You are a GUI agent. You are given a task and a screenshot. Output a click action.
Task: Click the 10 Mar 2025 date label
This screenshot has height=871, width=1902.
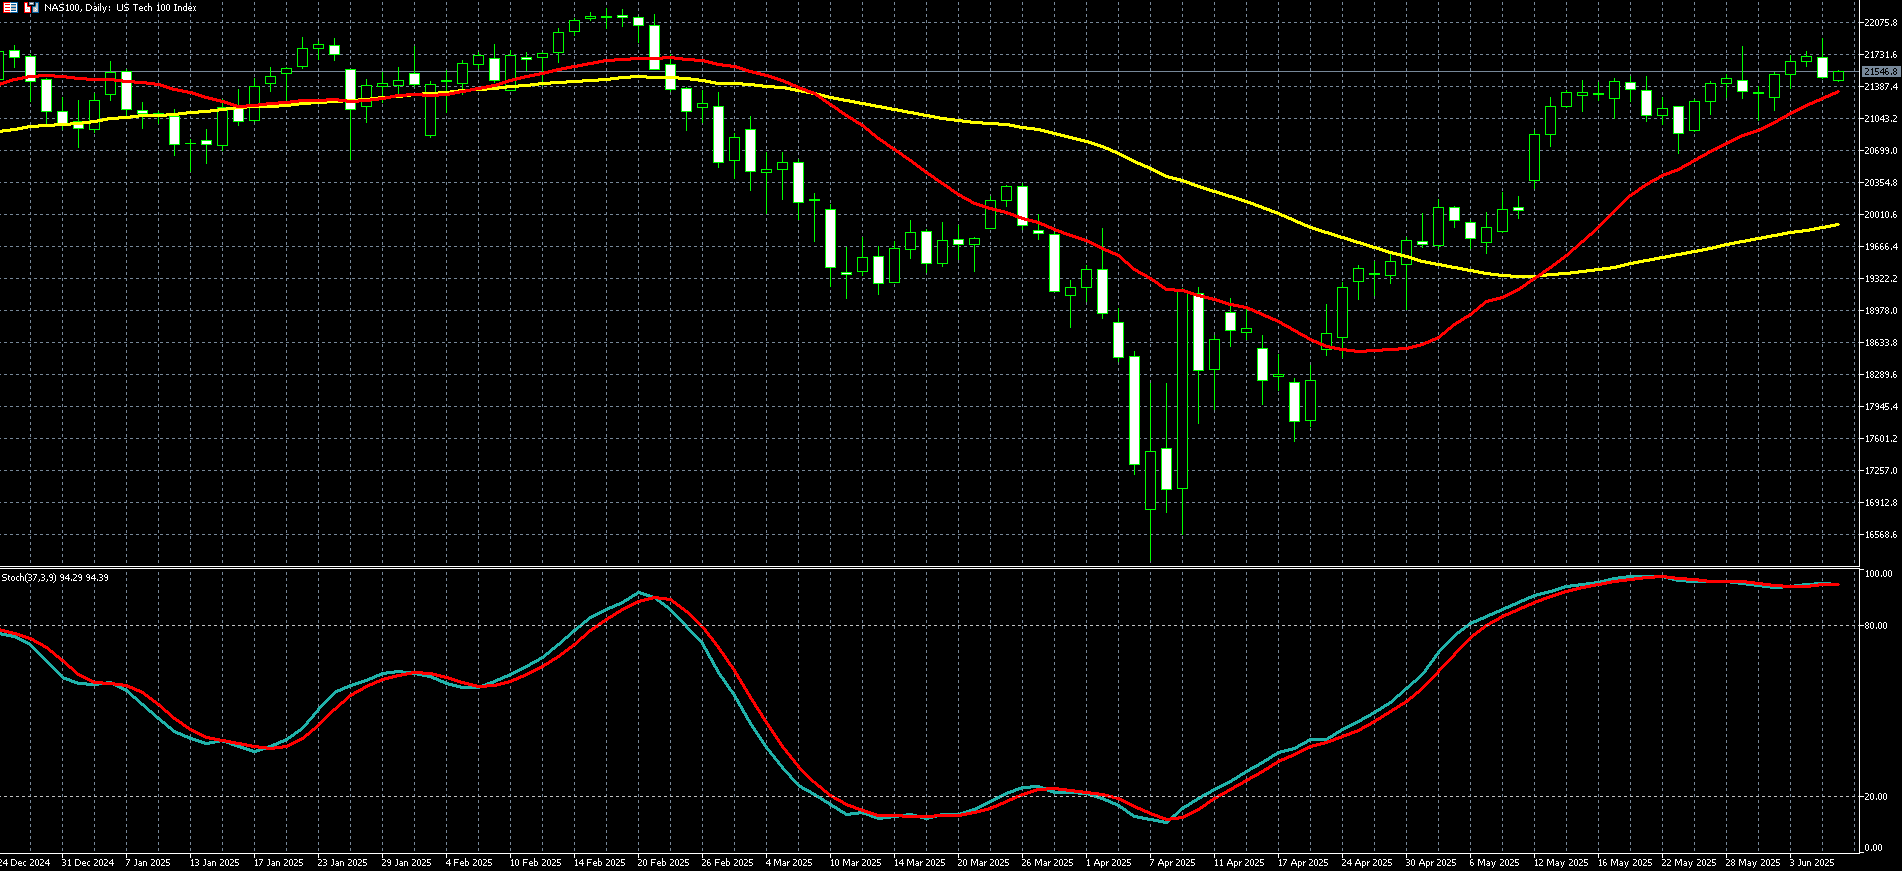click(x=856, y=862)
